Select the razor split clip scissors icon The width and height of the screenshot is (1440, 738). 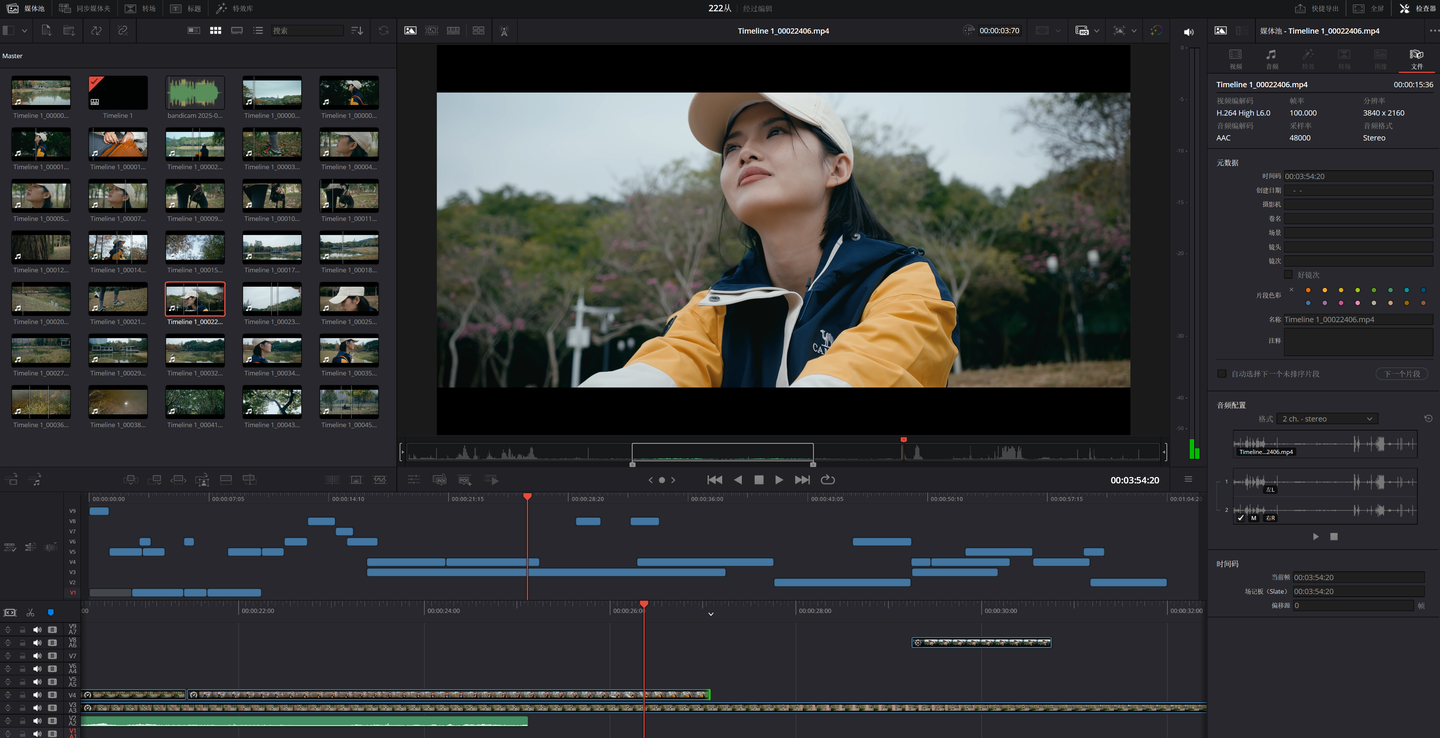coord(30,612)
